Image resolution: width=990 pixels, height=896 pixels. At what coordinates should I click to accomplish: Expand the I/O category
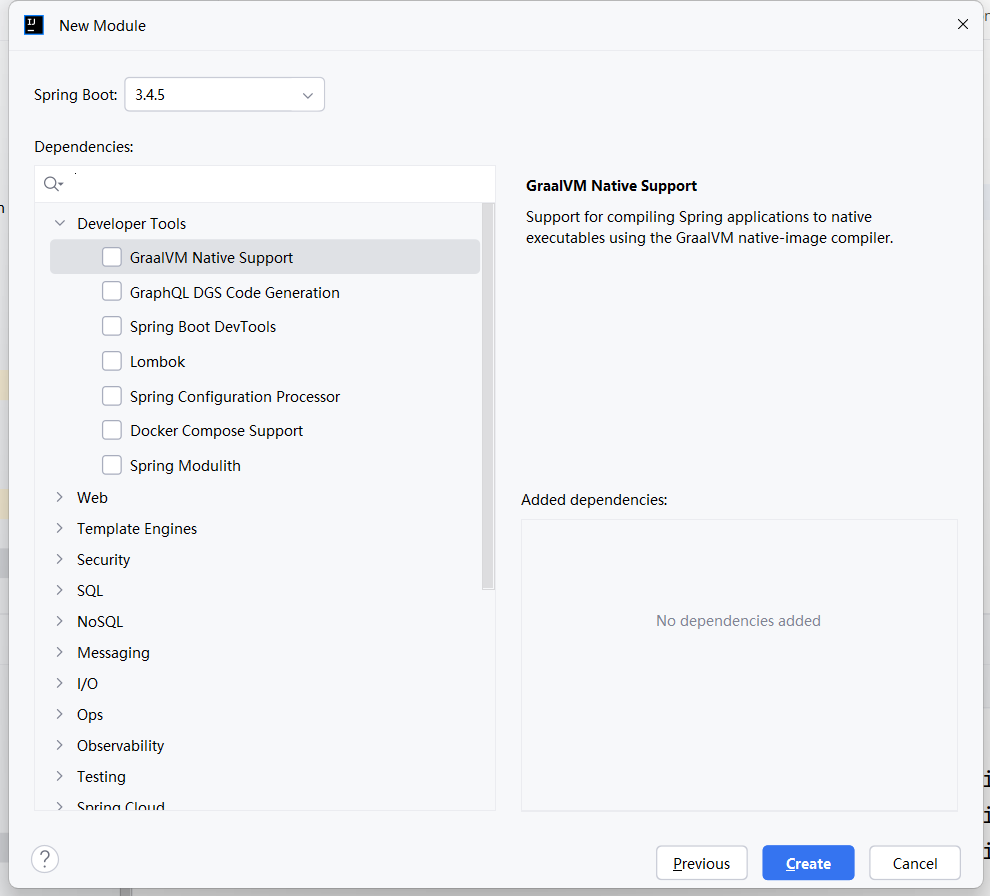(x=59, y=683)
